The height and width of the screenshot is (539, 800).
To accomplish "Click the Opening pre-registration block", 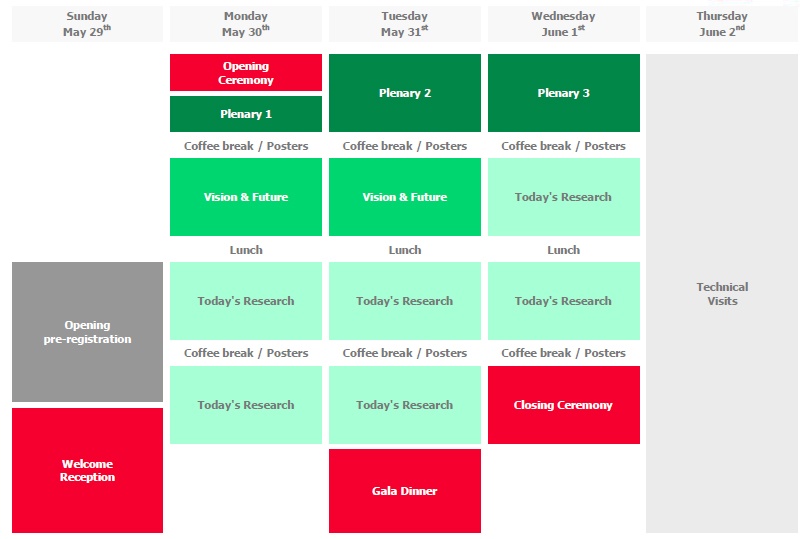I will 87,332.
